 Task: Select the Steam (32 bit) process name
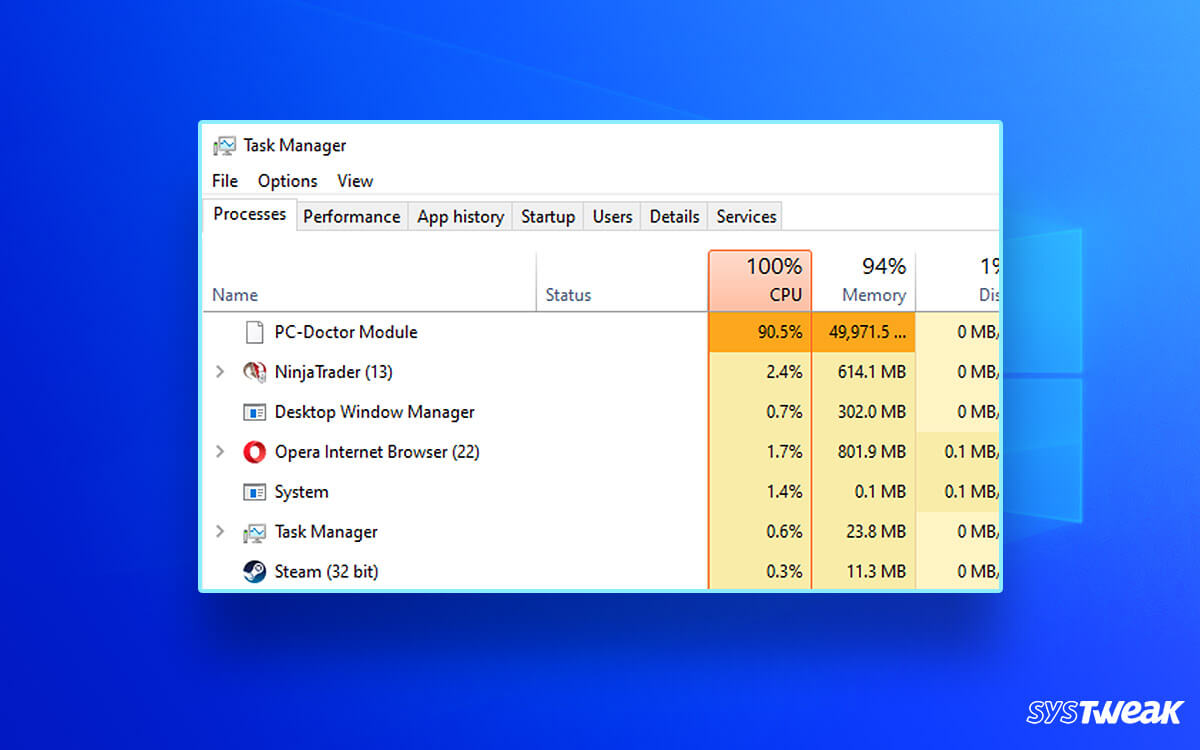coord(326,572)
